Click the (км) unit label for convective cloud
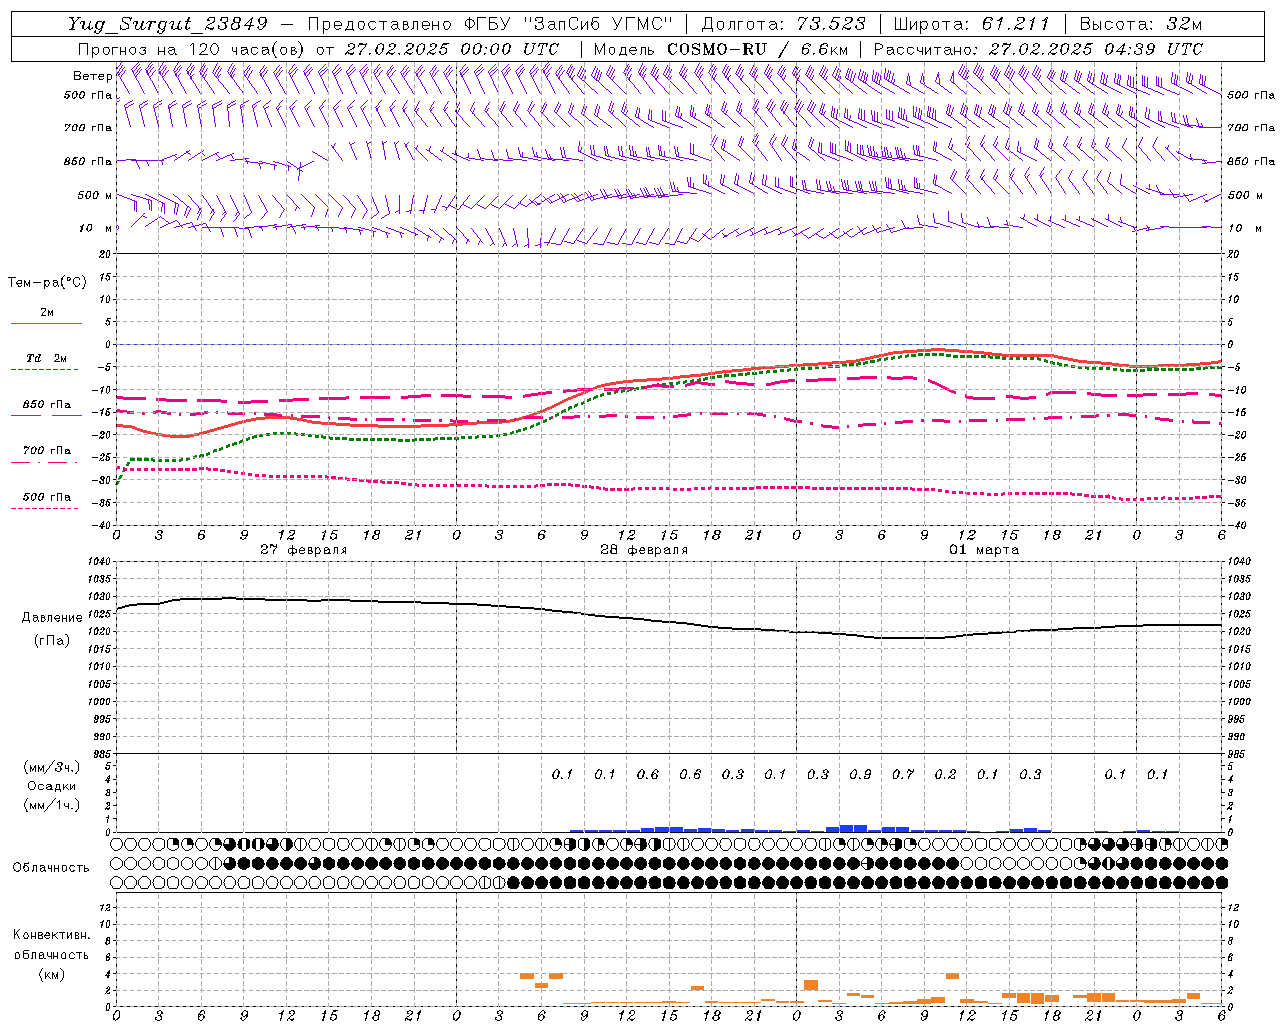The image size is (1280, 1024). click(x=52, y=974)
